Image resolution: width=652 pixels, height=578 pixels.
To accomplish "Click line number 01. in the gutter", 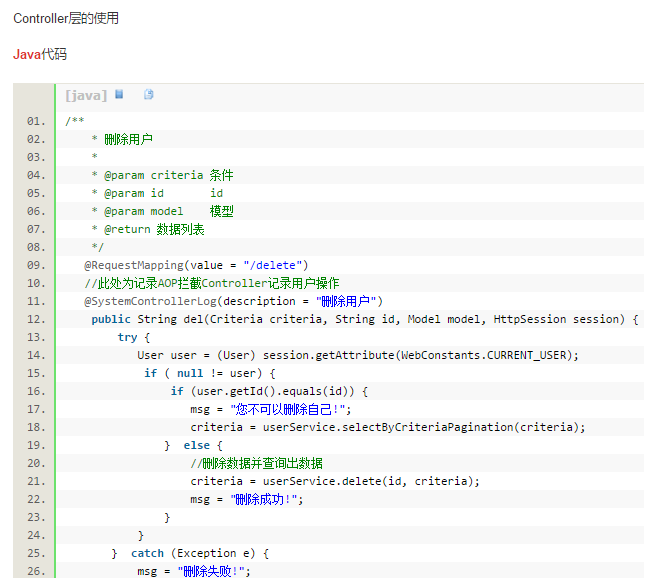I will [36, 121].
